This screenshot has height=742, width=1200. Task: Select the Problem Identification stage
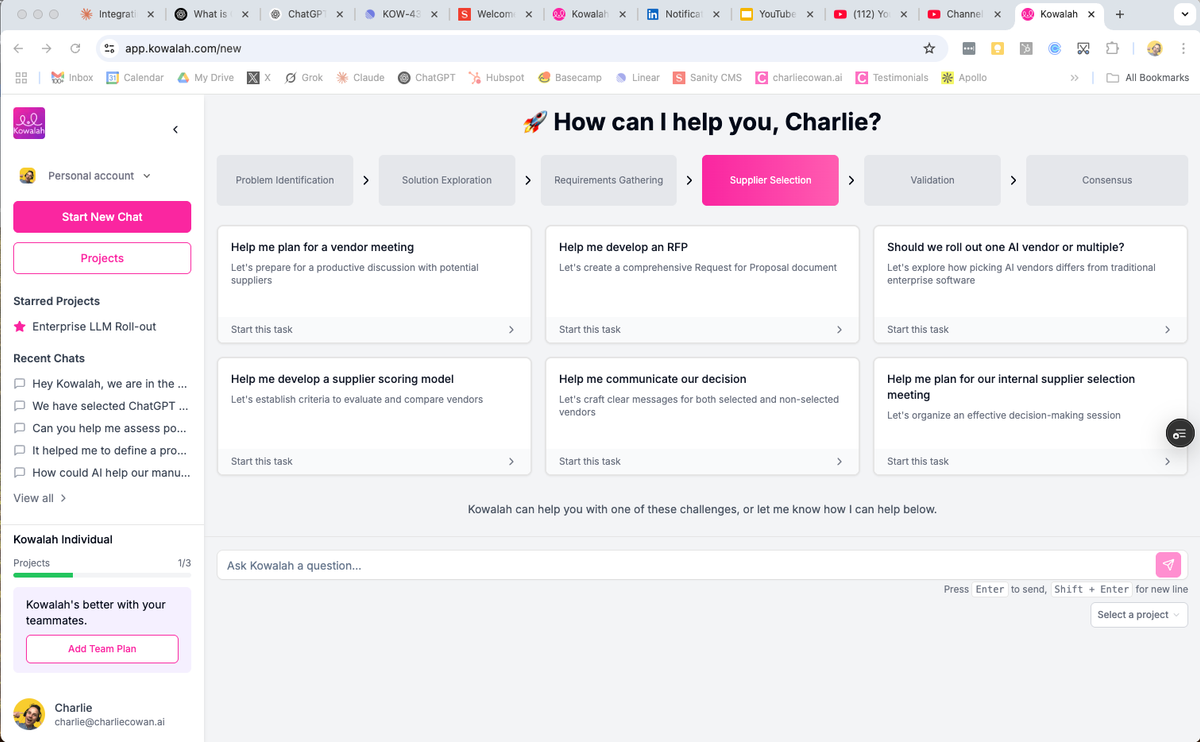pos(285,180)
